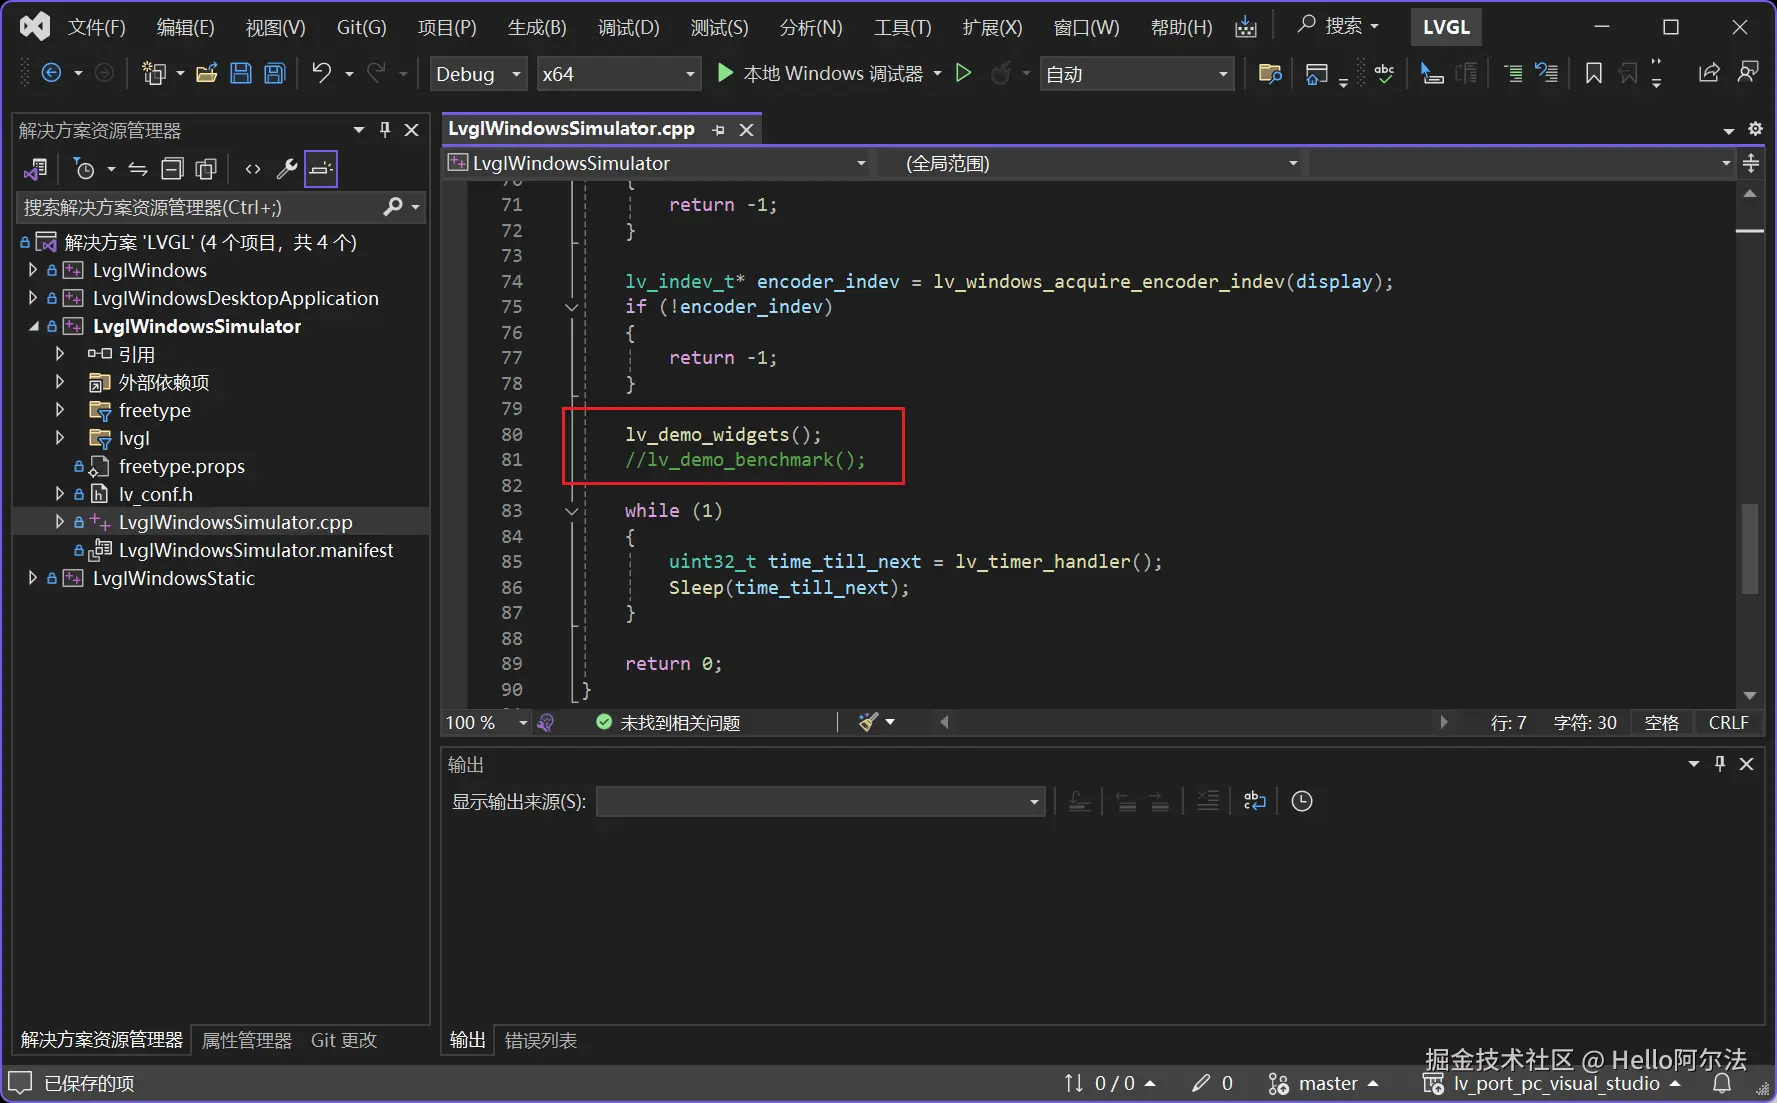
Task: Click the master branch in status bar
Action: pyautogui.click(x=1323, y=1083)
